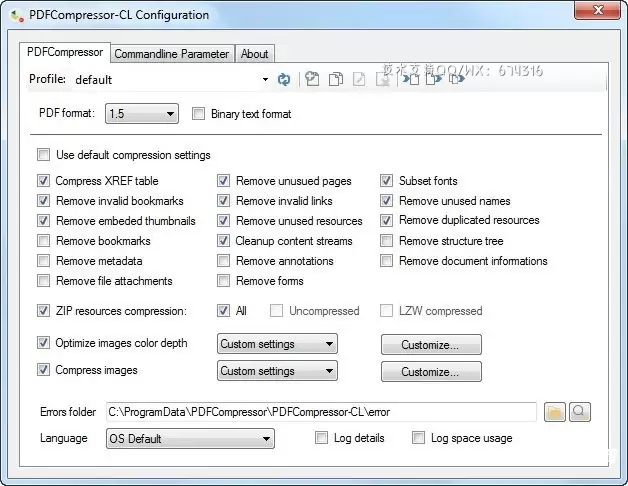Enable Remove bookmarks option
628x486 pixels.
tap(43, 241)
